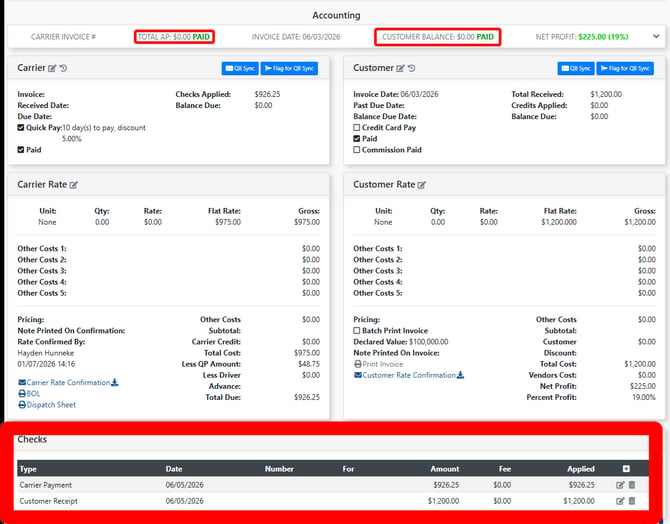Check Batch Print Invoice option
The width and height of the screenshot is (670, 524).
356,330
